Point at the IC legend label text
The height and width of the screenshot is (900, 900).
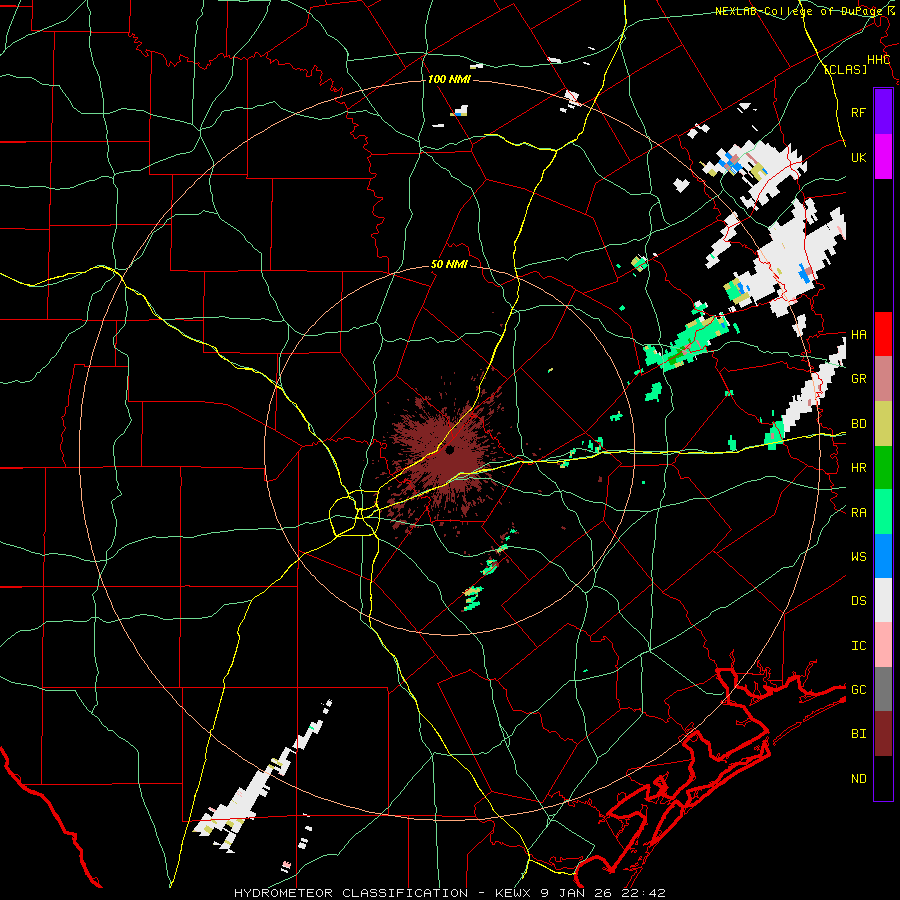pos(858,645)
